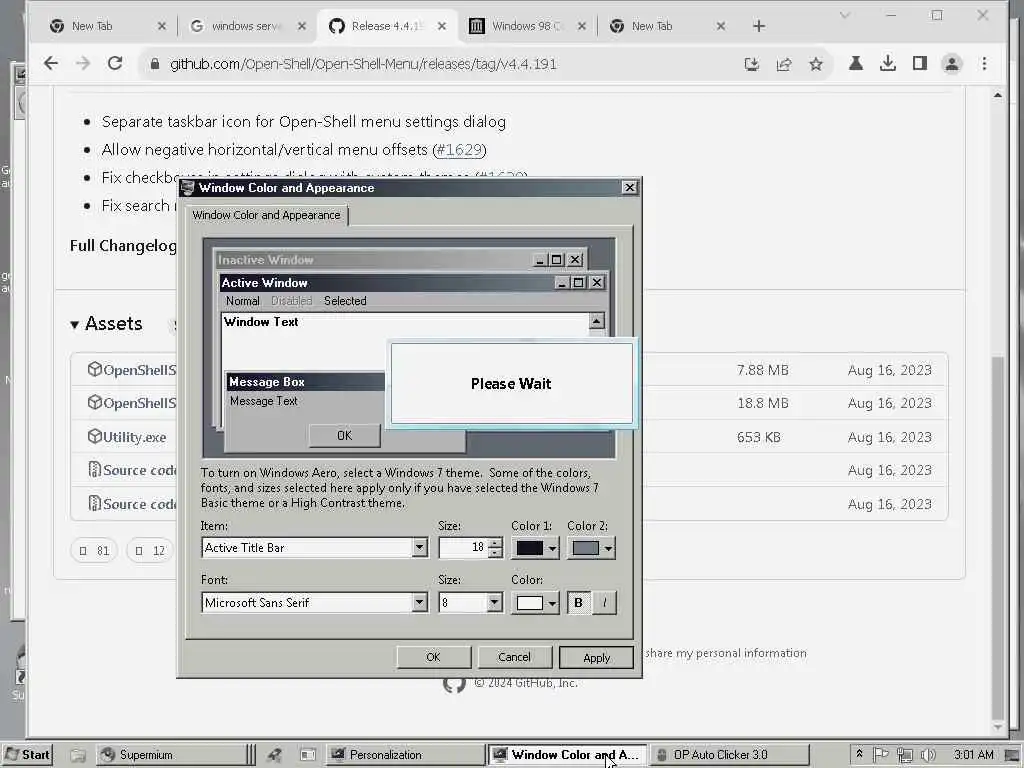Close the Window Color and Appearance dialog
Viewport: 1024px width, 768px height.
pyautogui.click(x=629, y=187)
